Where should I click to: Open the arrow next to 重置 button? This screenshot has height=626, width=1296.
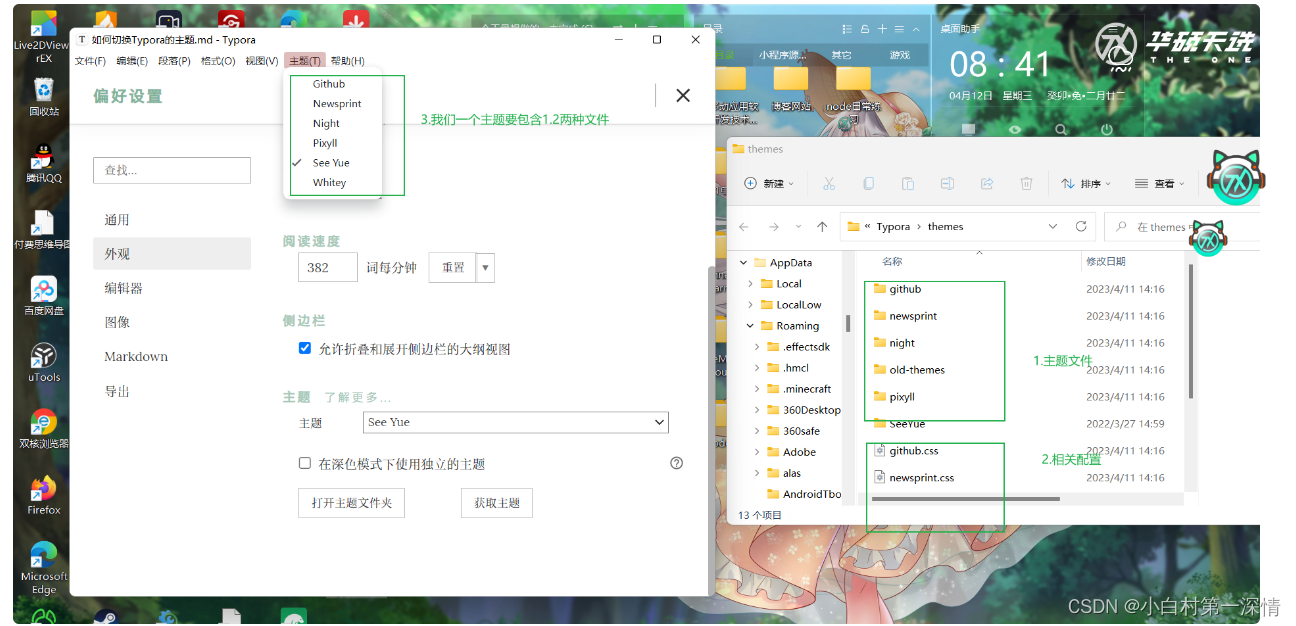click(x=486, y=267)
